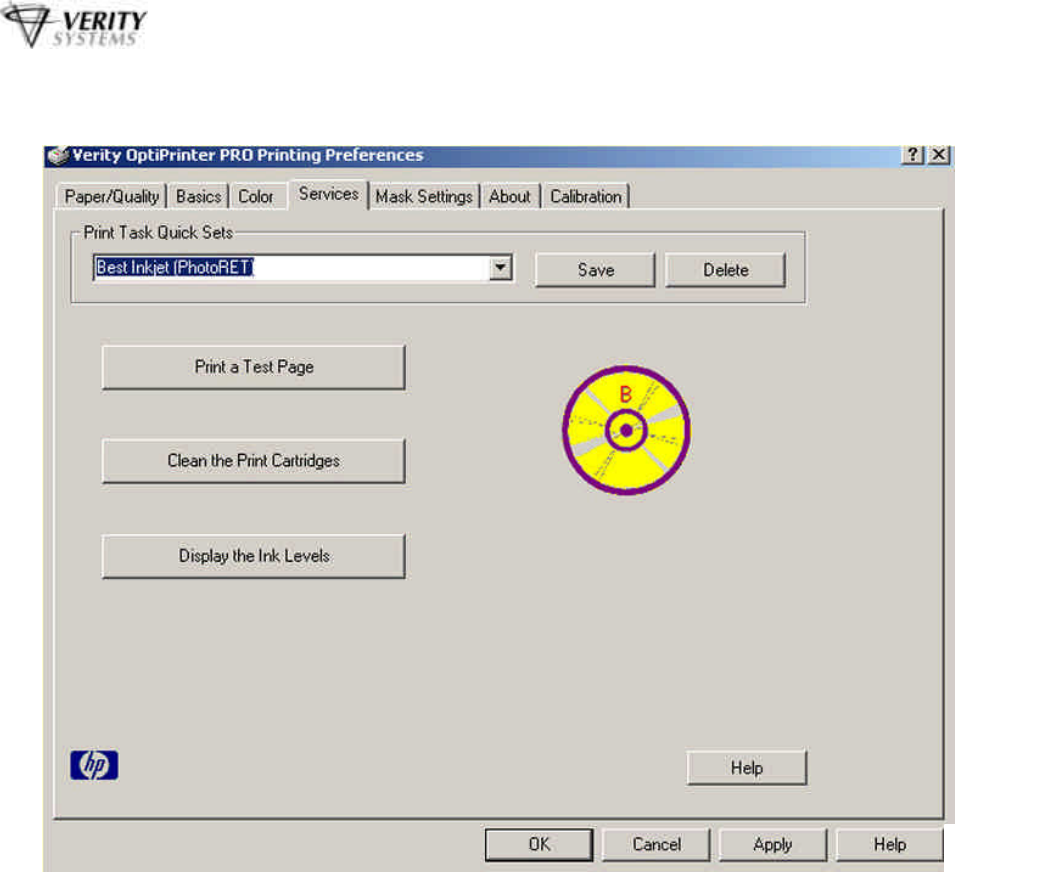Image resolution: width=1055 pixels, height=880 pixels.
Task: Open Help beside the Apply button
Action: point(889,844)
